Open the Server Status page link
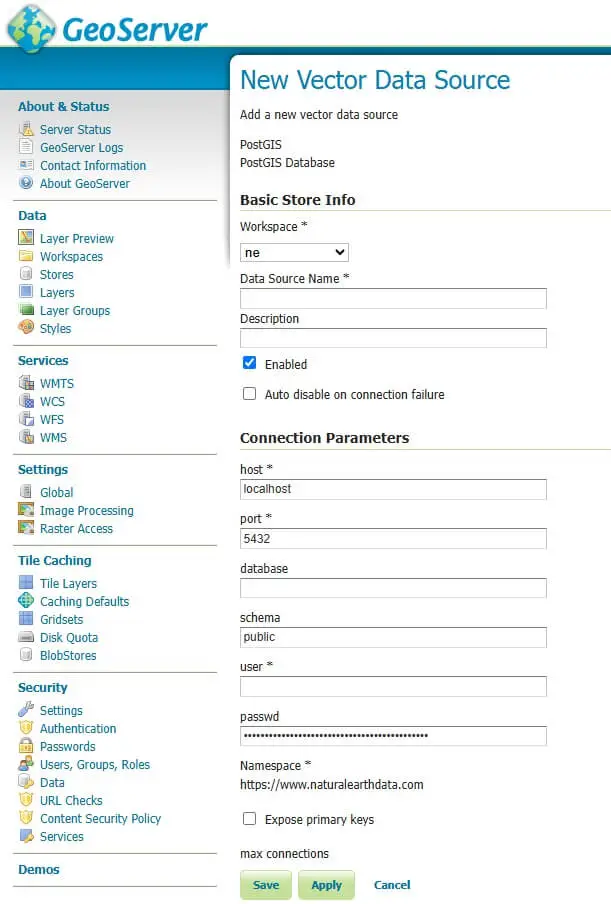 (76, 129)
